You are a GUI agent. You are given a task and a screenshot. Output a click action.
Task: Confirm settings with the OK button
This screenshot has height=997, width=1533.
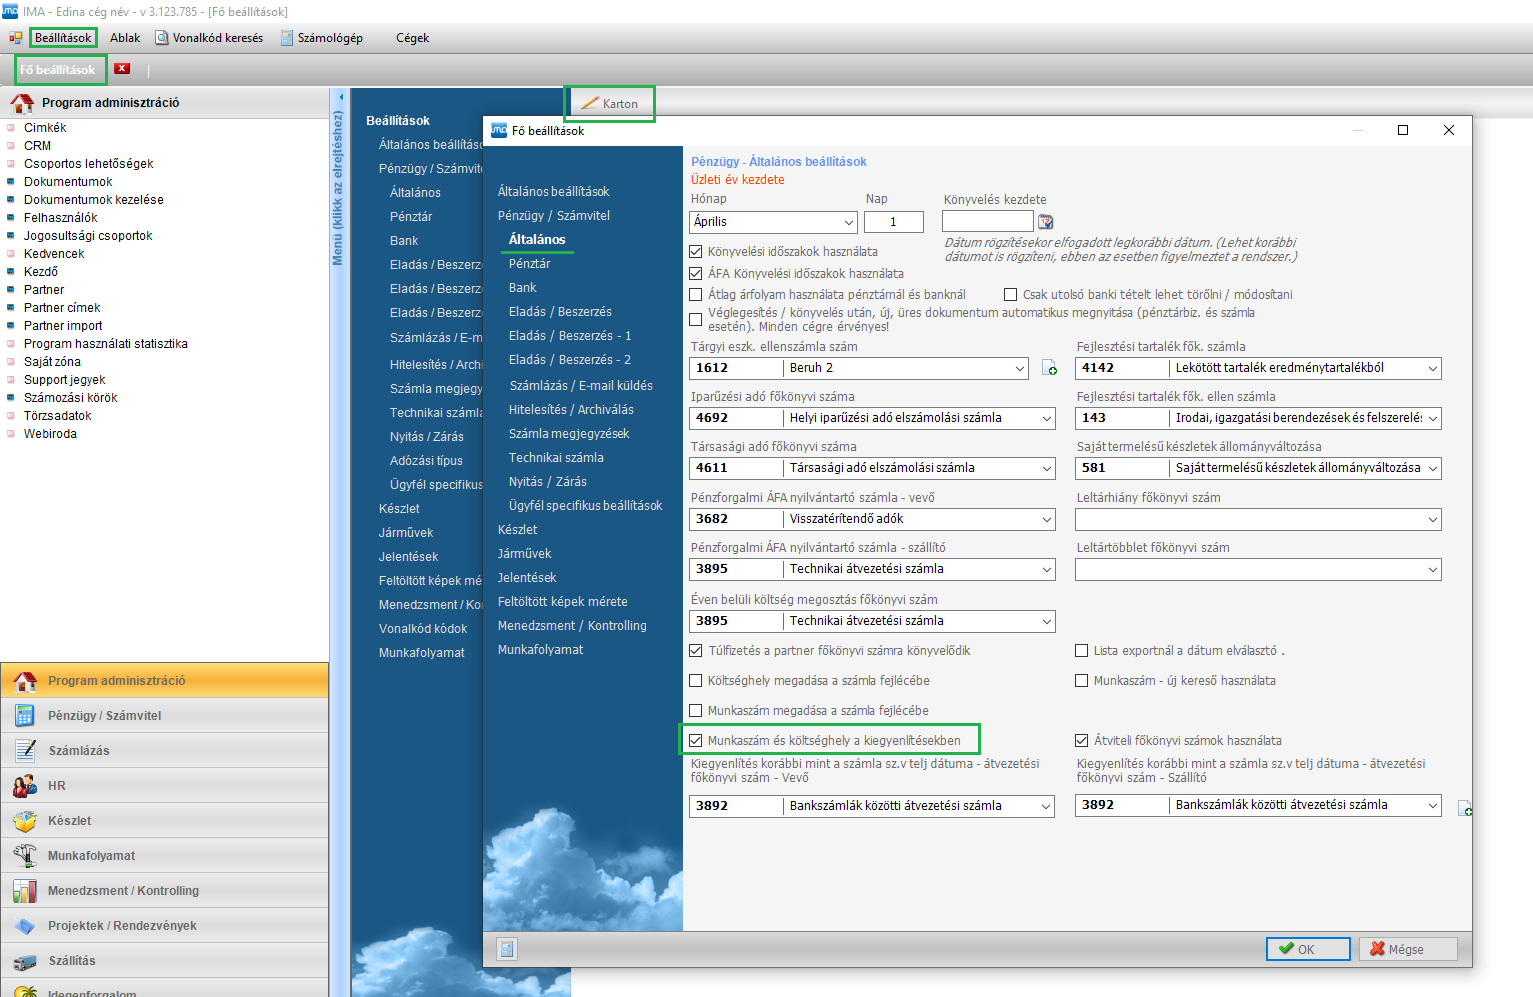pyautogui.click(x=1307, y=949)
